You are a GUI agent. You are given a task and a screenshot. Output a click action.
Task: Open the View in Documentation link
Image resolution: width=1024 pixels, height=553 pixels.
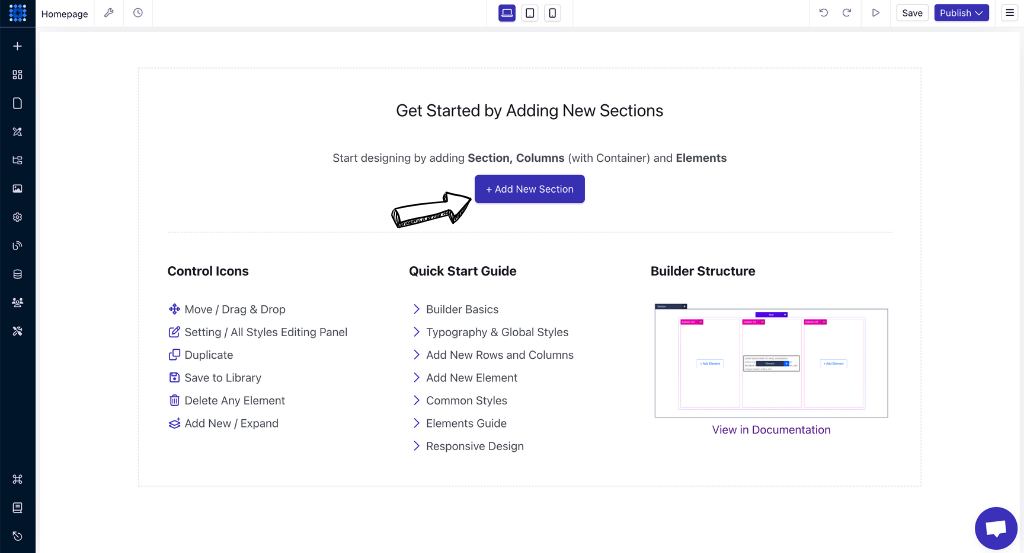pyautogui.click(x=771, y=430)
